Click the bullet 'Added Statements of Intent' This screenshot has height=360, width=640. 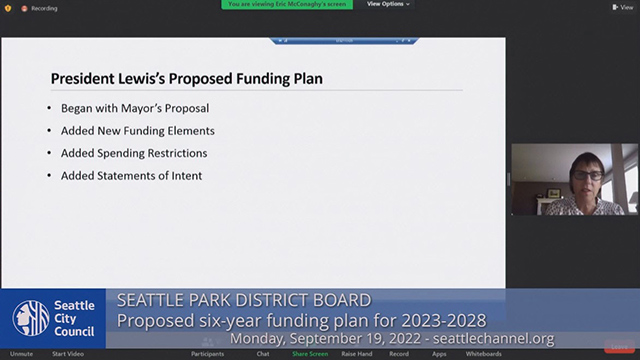(131, 176)
